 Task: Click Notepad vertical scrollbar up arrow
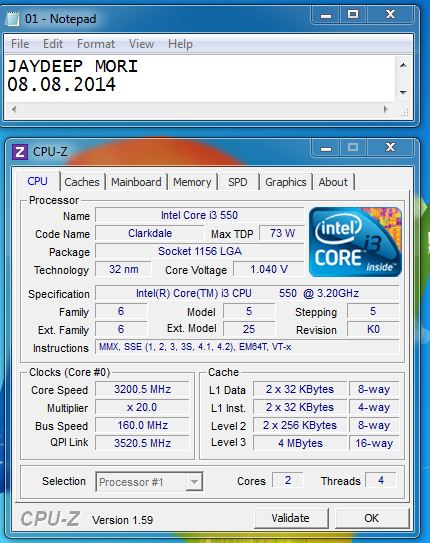403,65
